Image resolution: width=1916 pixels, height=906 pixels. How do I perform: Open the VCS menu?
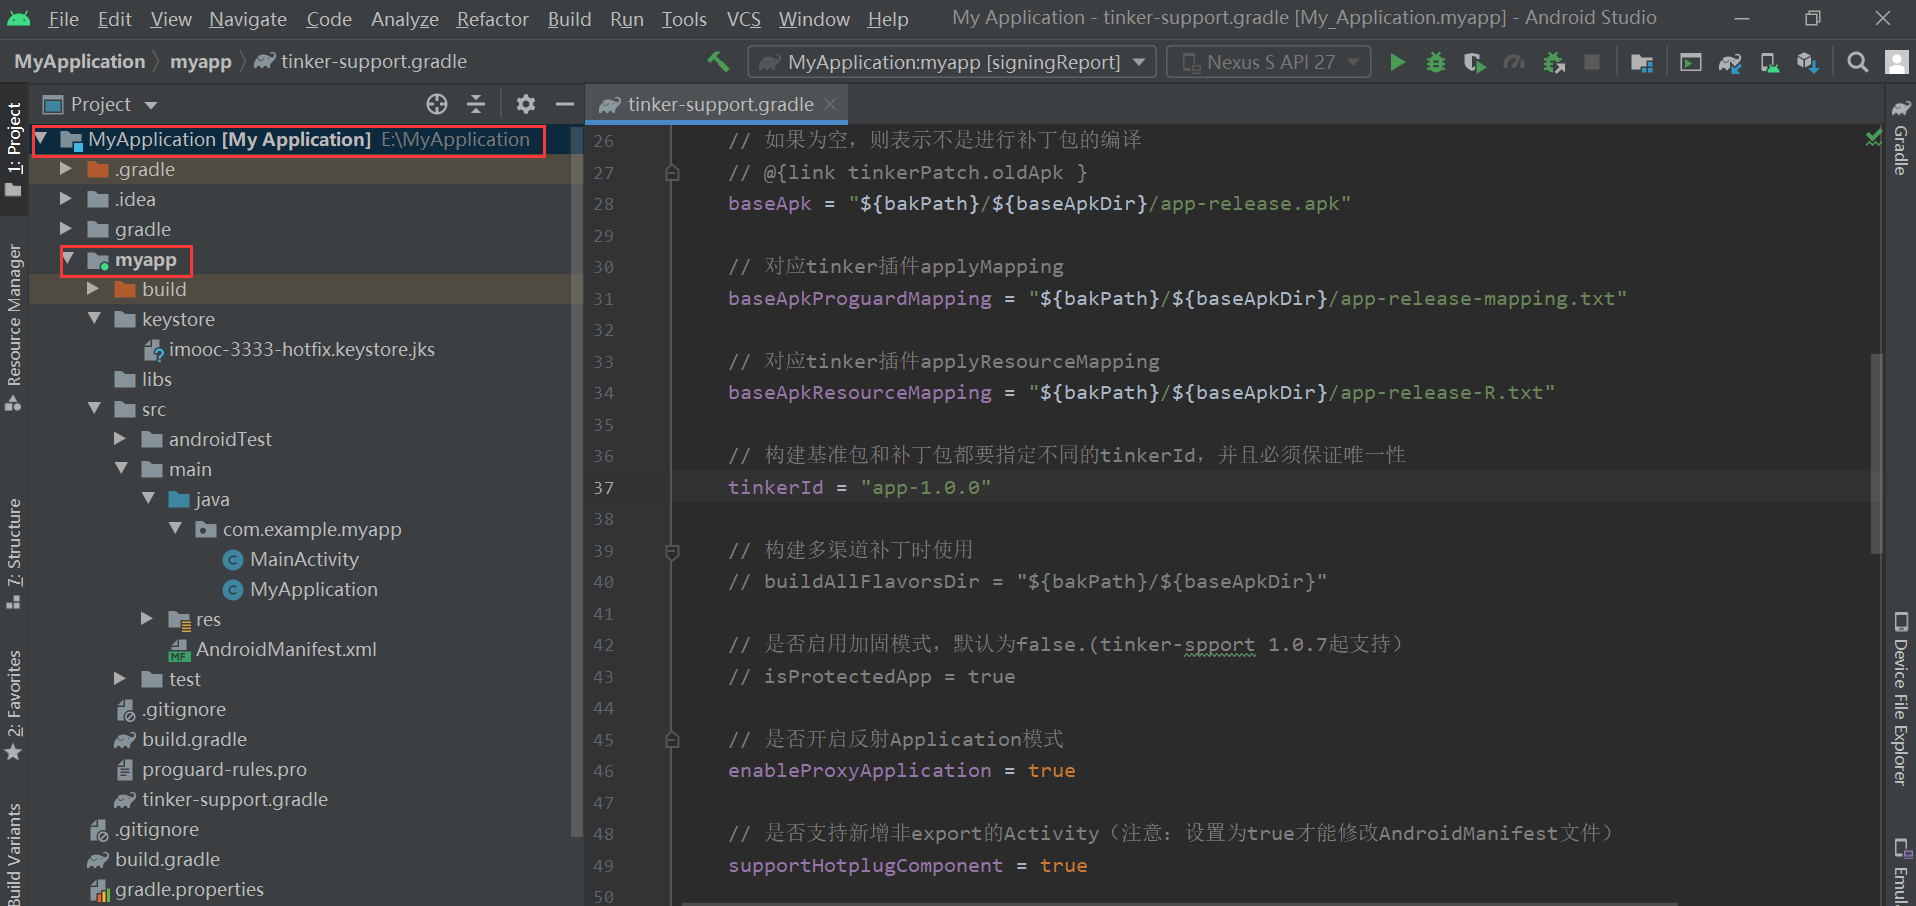743,19
